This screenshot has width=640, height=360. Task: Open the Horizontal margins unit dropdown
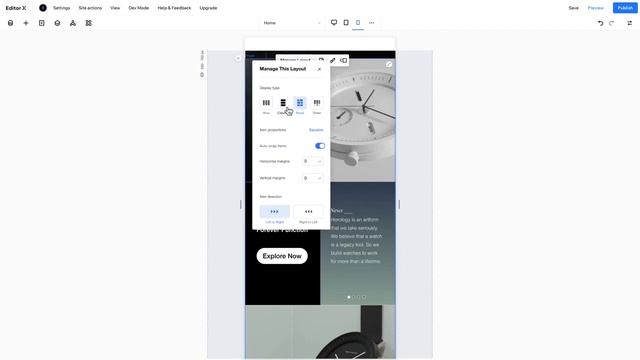click(x=320, y=161)
